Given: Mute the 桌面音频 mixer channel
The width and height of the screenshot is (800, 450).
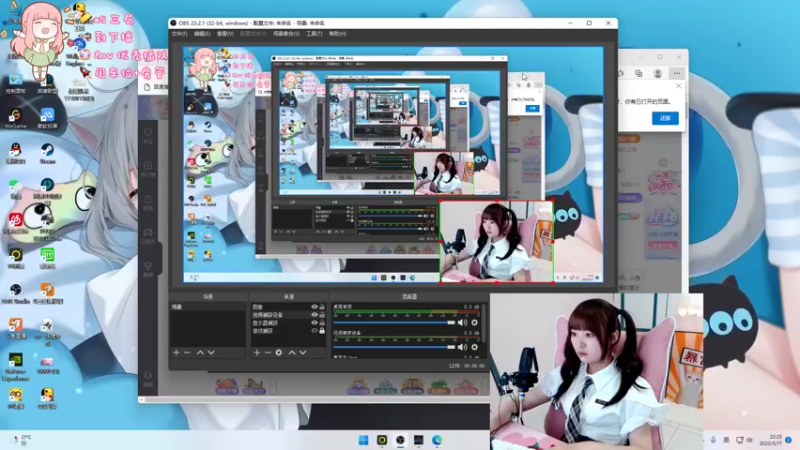Looking at the screenshot, I should click(462, 322).
